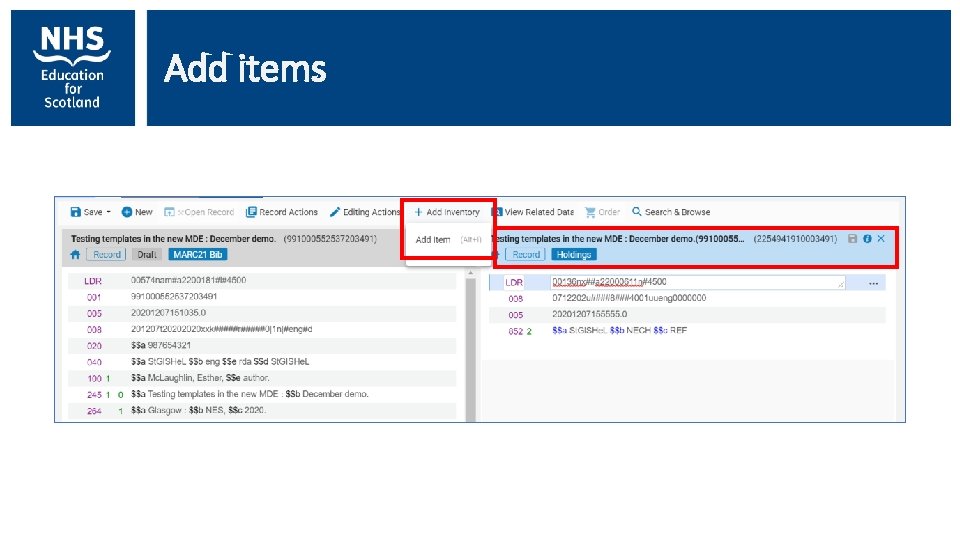
Task: Click the bib record title Testing templates
Action: [x=173, y=239]
